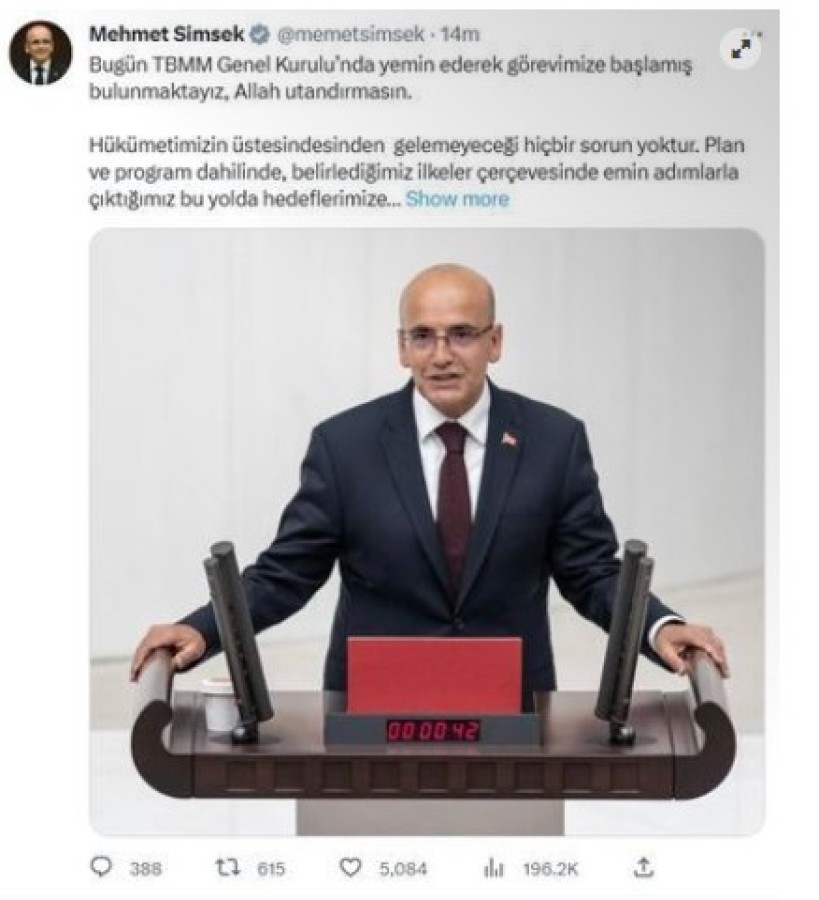Click the paragraph starting with Hükümetimizin
819x900 pixels.
pyautogui.click(x=417, y=172)
